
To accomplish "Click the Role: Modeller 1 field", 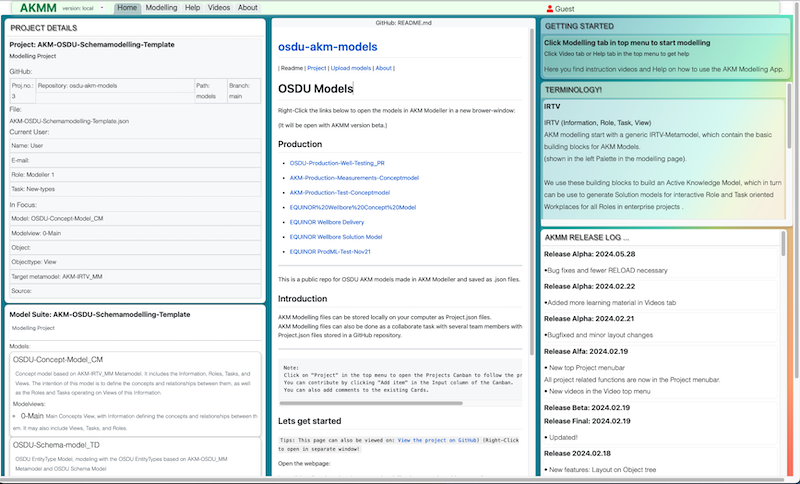I will pos(135,175).
